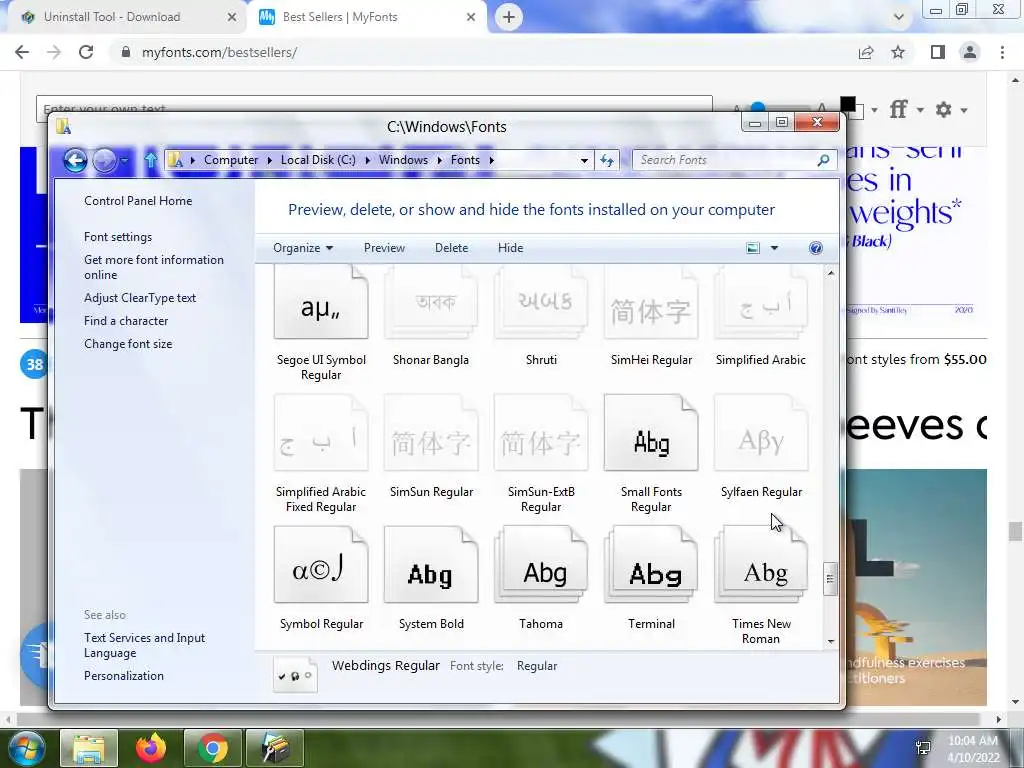This screenshot has width=1024, height=768.
Task: Open recent pages dropdown next to Forward
Action: [x=124, y=160]
